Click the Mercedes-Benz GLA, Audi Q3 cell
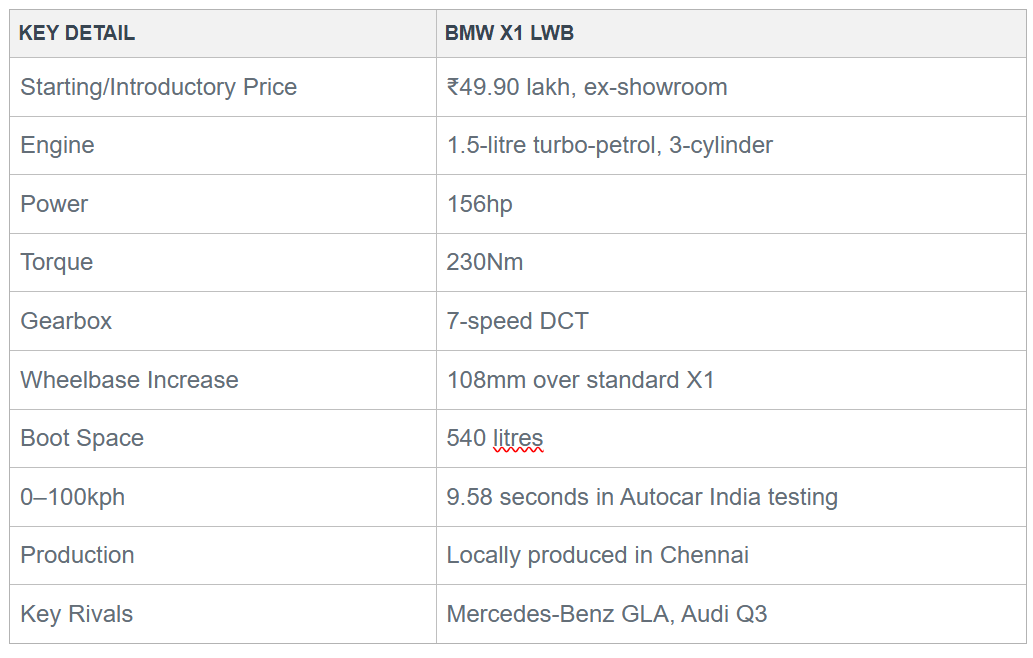This screenshot has width=1033, height=658. (731, 614)
